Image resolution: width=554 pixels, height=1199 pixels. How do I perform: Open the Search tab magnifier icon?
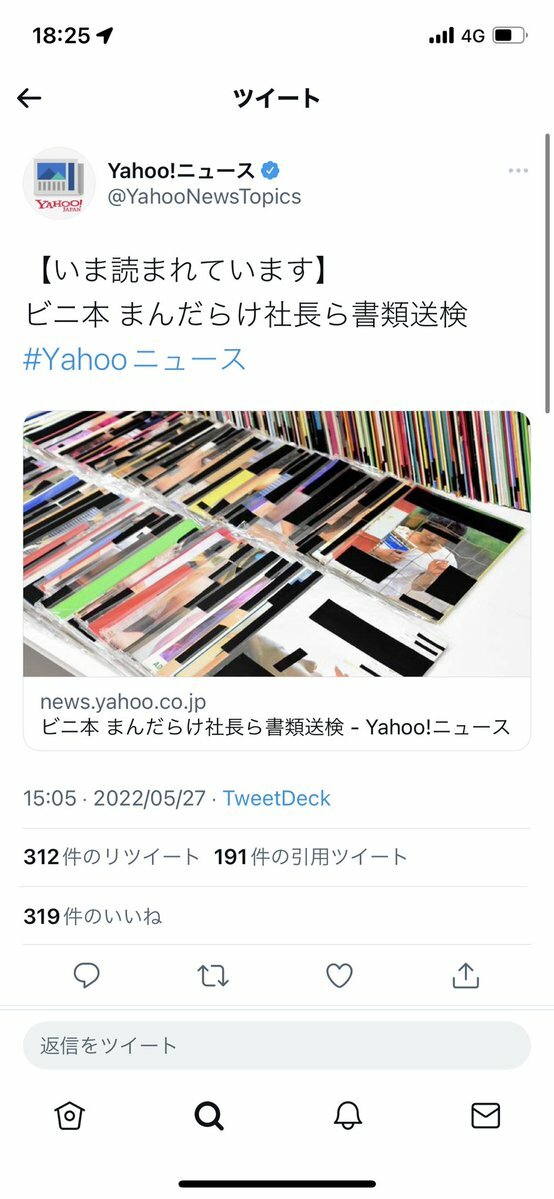point(208,1116)
